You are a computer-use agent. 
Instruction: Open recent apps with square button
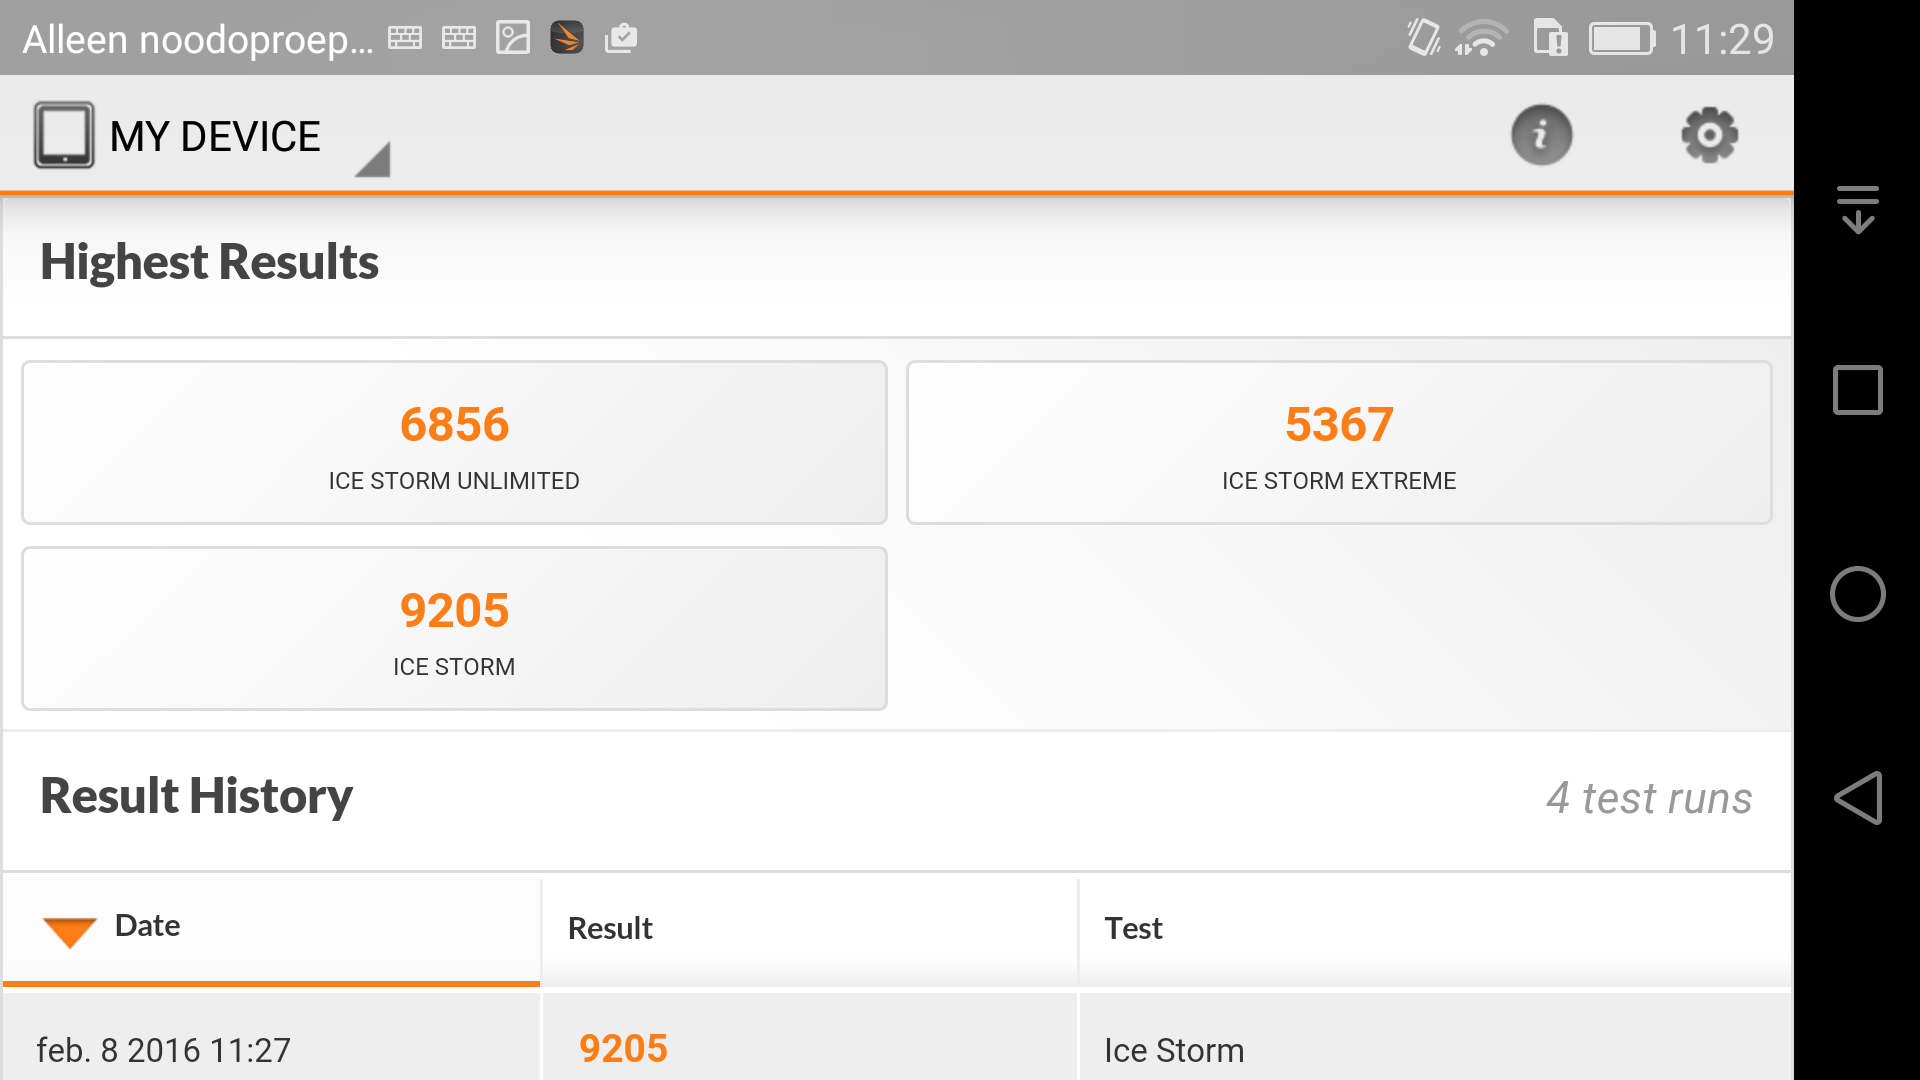point(1857,390)
